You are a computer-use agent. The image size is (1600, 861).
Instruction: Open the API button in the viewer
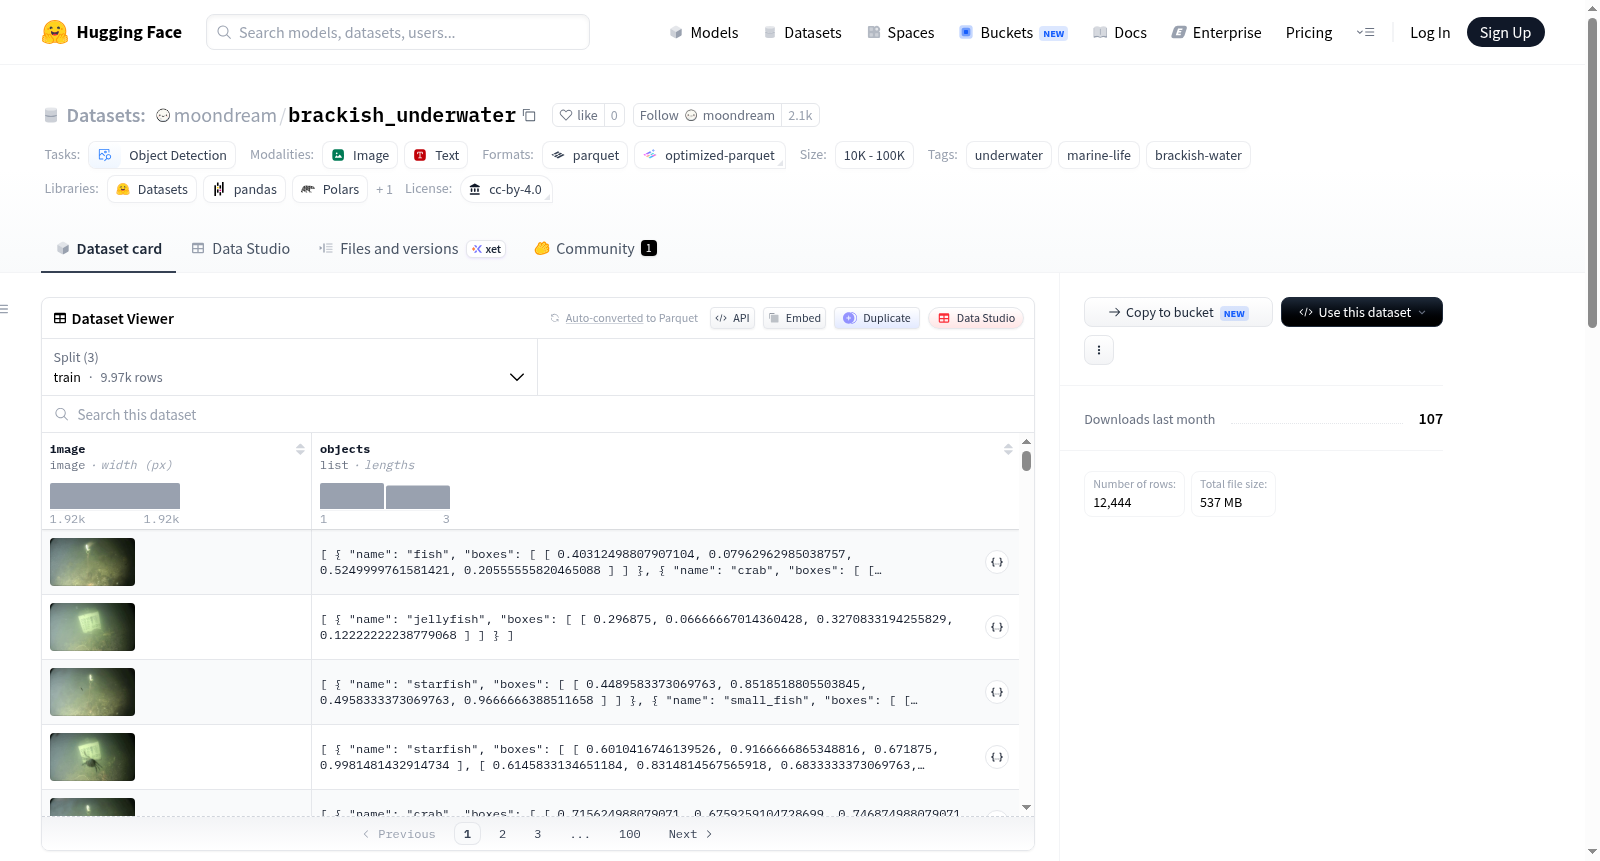732,318
